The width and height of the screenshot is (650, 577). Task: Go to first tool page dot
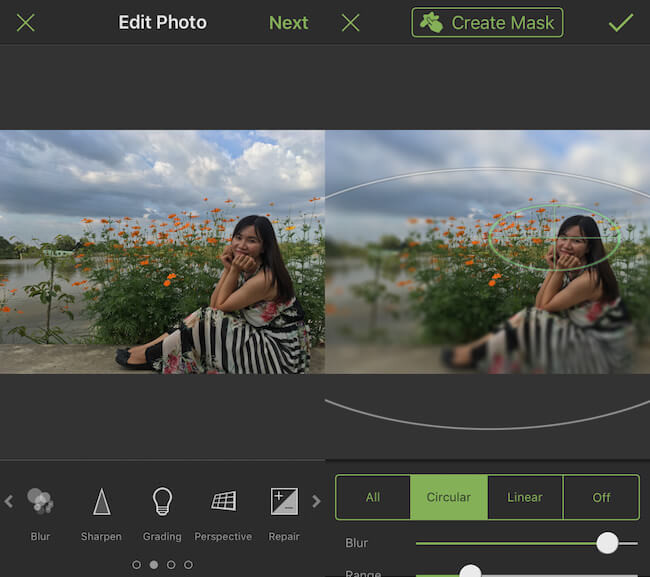pyautogui.click(x=136, y=565)
